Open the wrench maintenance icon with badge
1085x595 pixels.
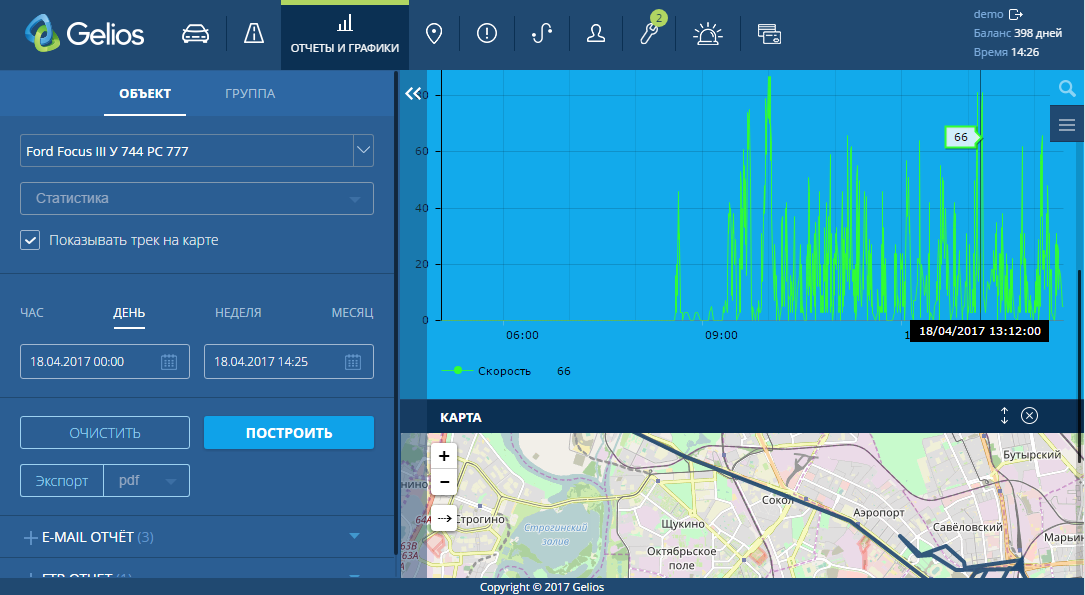(650, 34)
